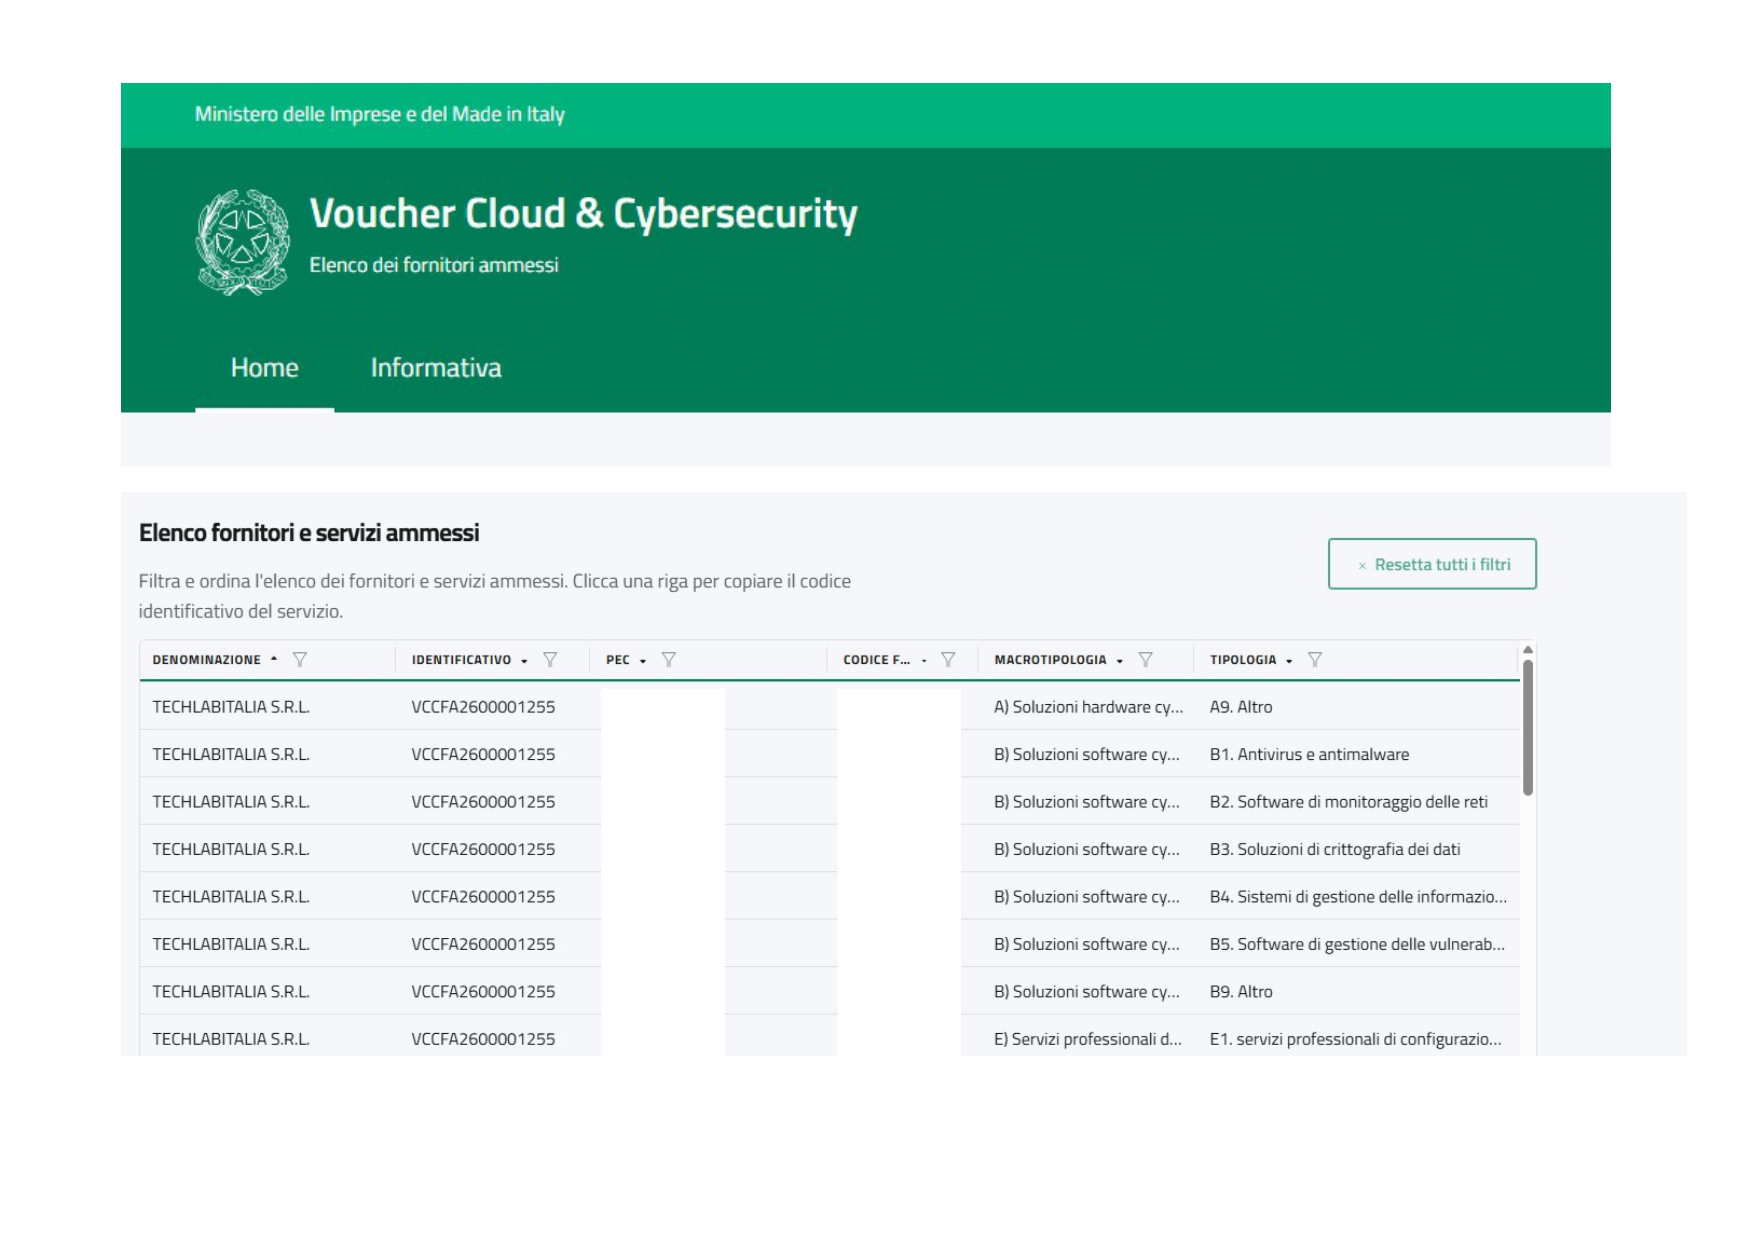Open filter icon for Macrotipologia column
Image resolution: width=1755 pixels, height=1241 pixels.
pos(1146,660)
